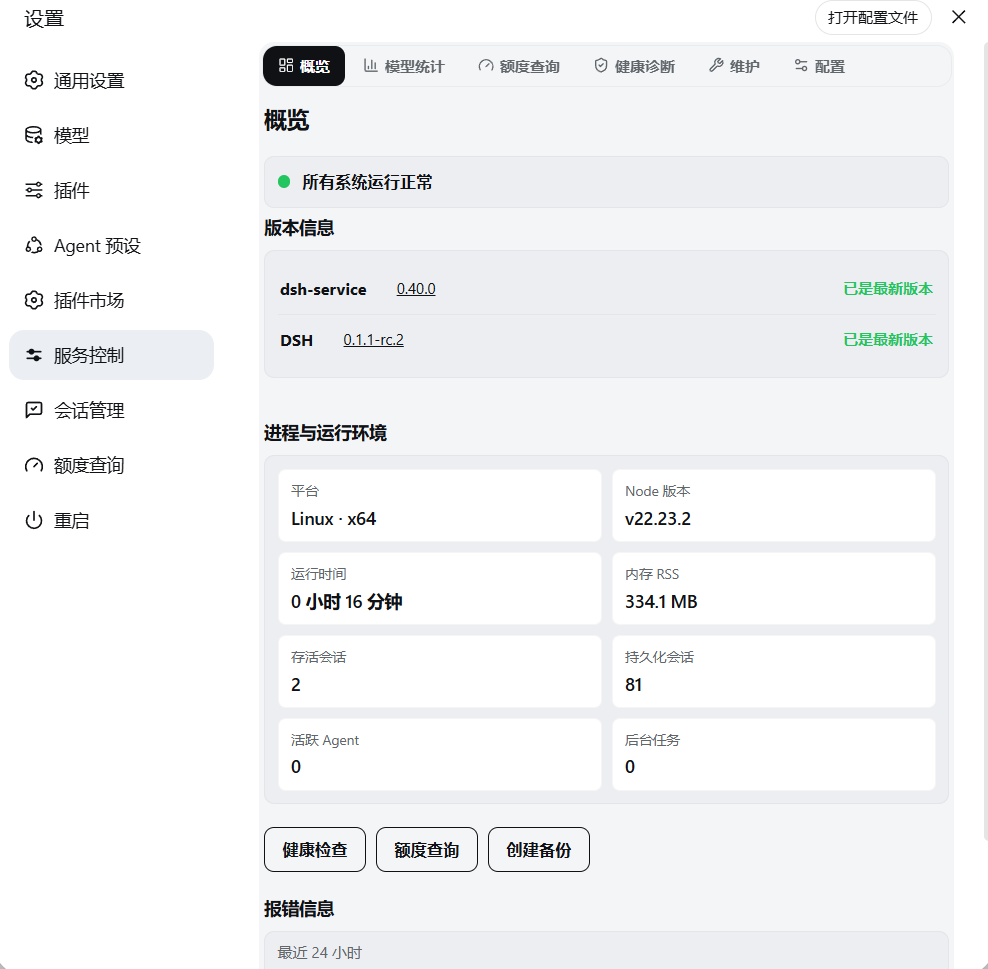Close the settings dialog with X

[958, 17]
